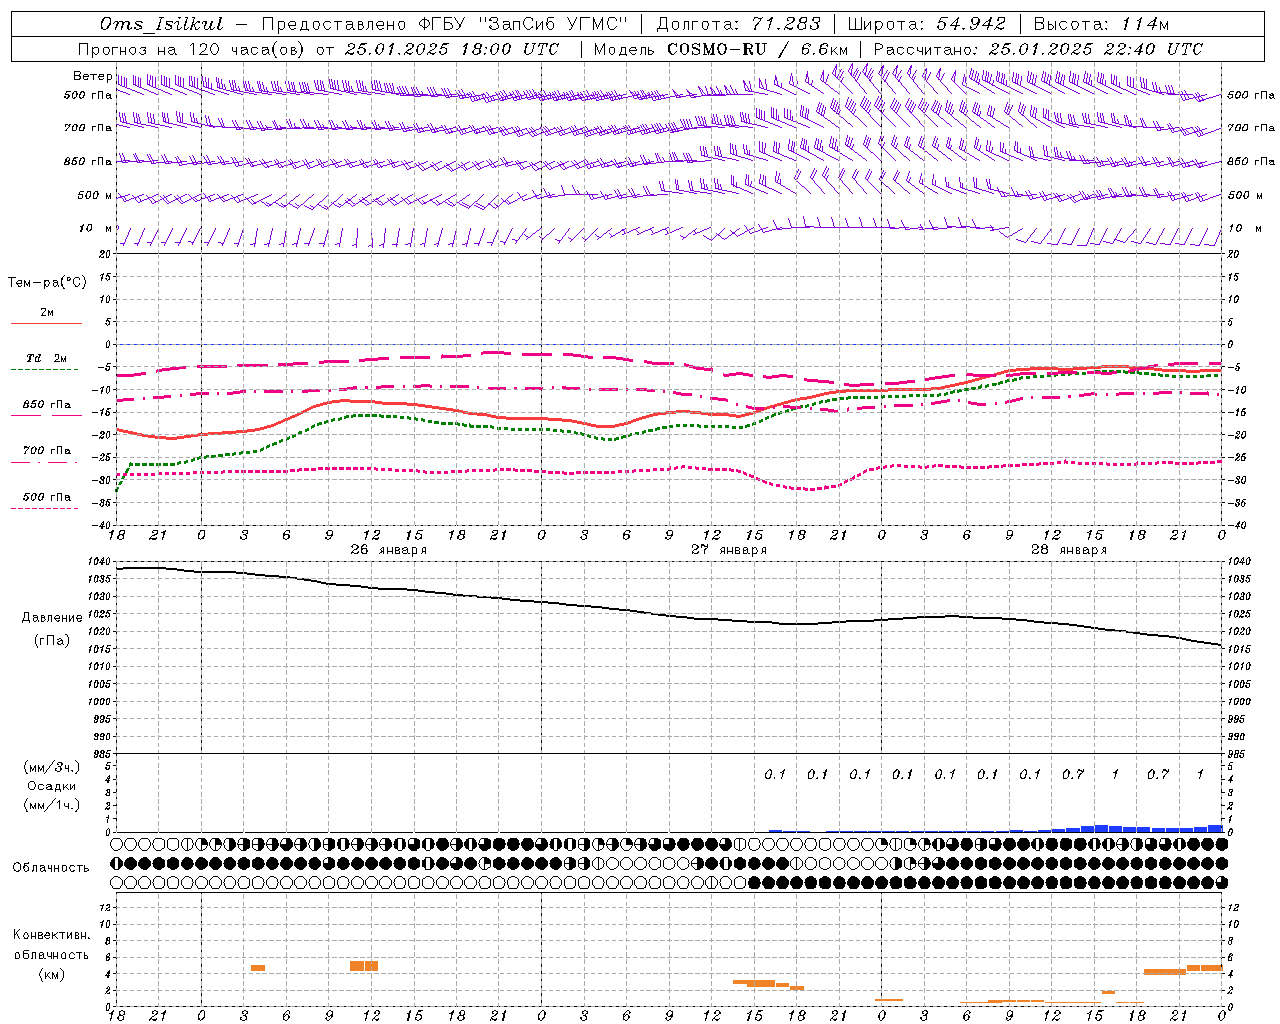Screen dimensions: 1280x1024
Task: Click dashed line swatch under '700 гПа' legend
Action: point(44,462)
